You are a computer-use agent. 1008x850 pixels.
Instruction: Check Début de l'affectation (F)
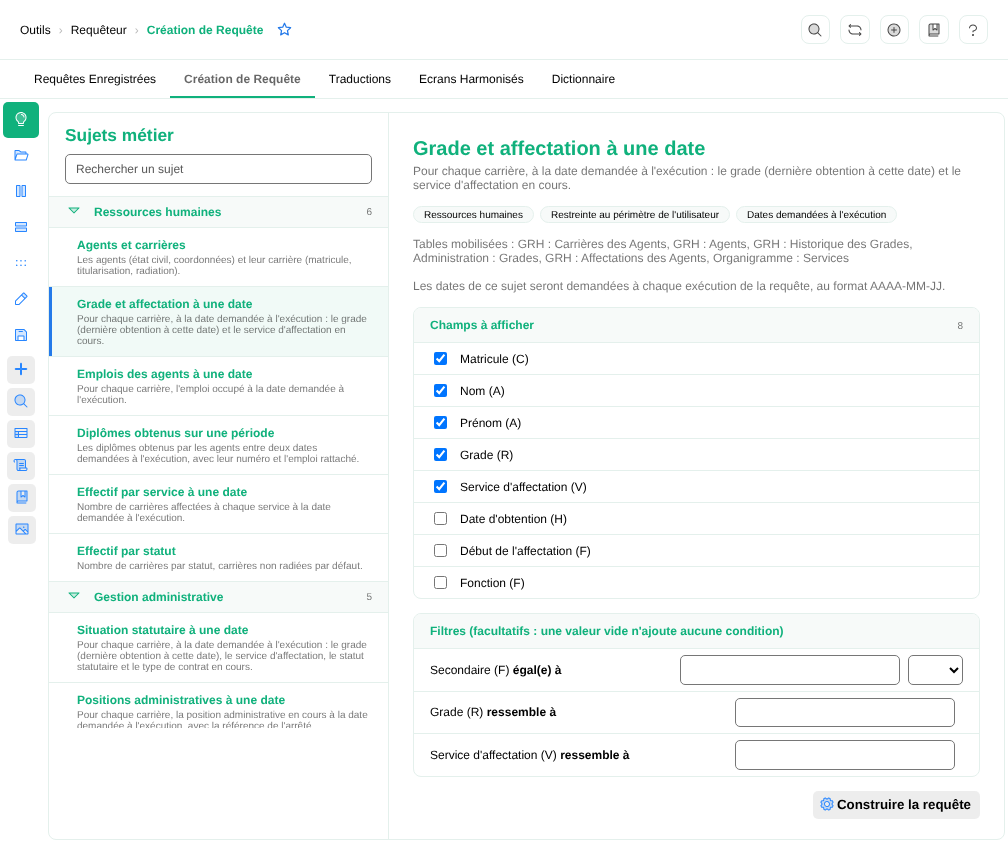click(x=440, y=550)
